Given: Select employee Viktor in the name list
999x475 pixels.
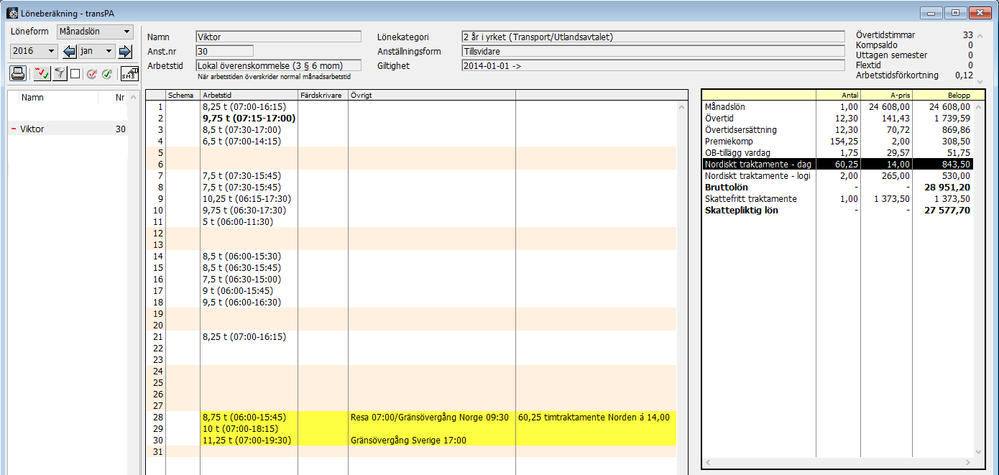Looking at the screenshot, I should 39,129.
